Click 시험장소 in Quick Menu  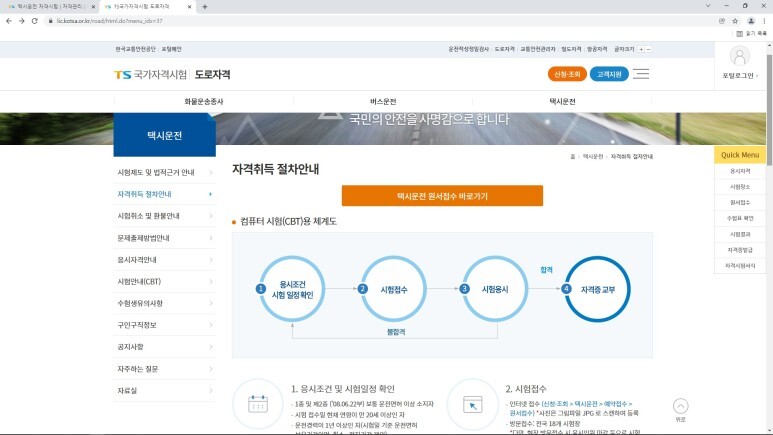[x=739, y=187]
